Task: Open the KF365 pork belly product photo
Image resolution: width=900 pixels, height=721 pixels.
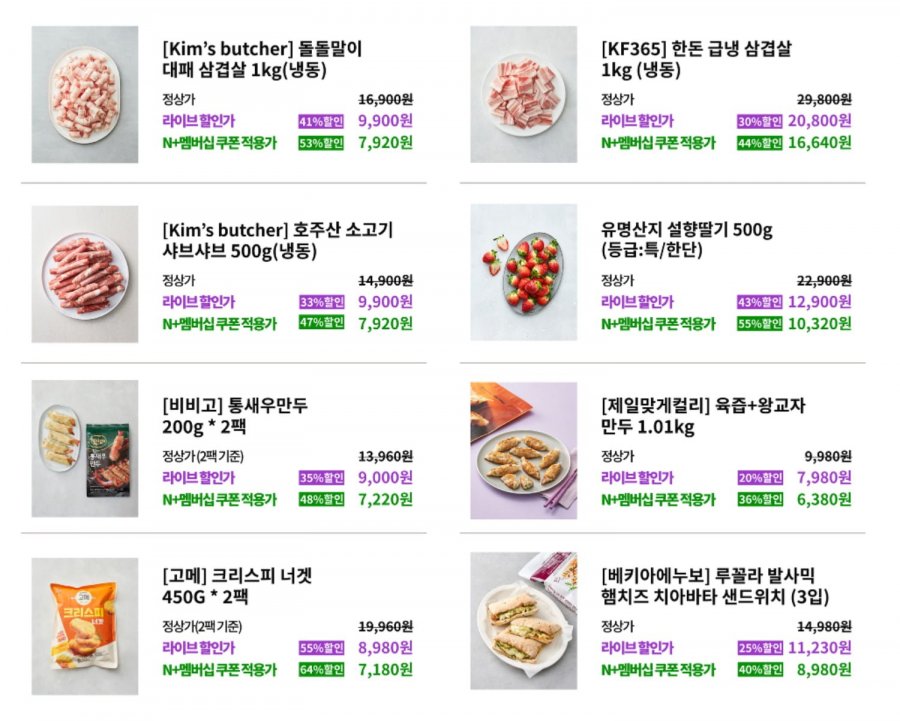Action: click(x=524, y=95)
